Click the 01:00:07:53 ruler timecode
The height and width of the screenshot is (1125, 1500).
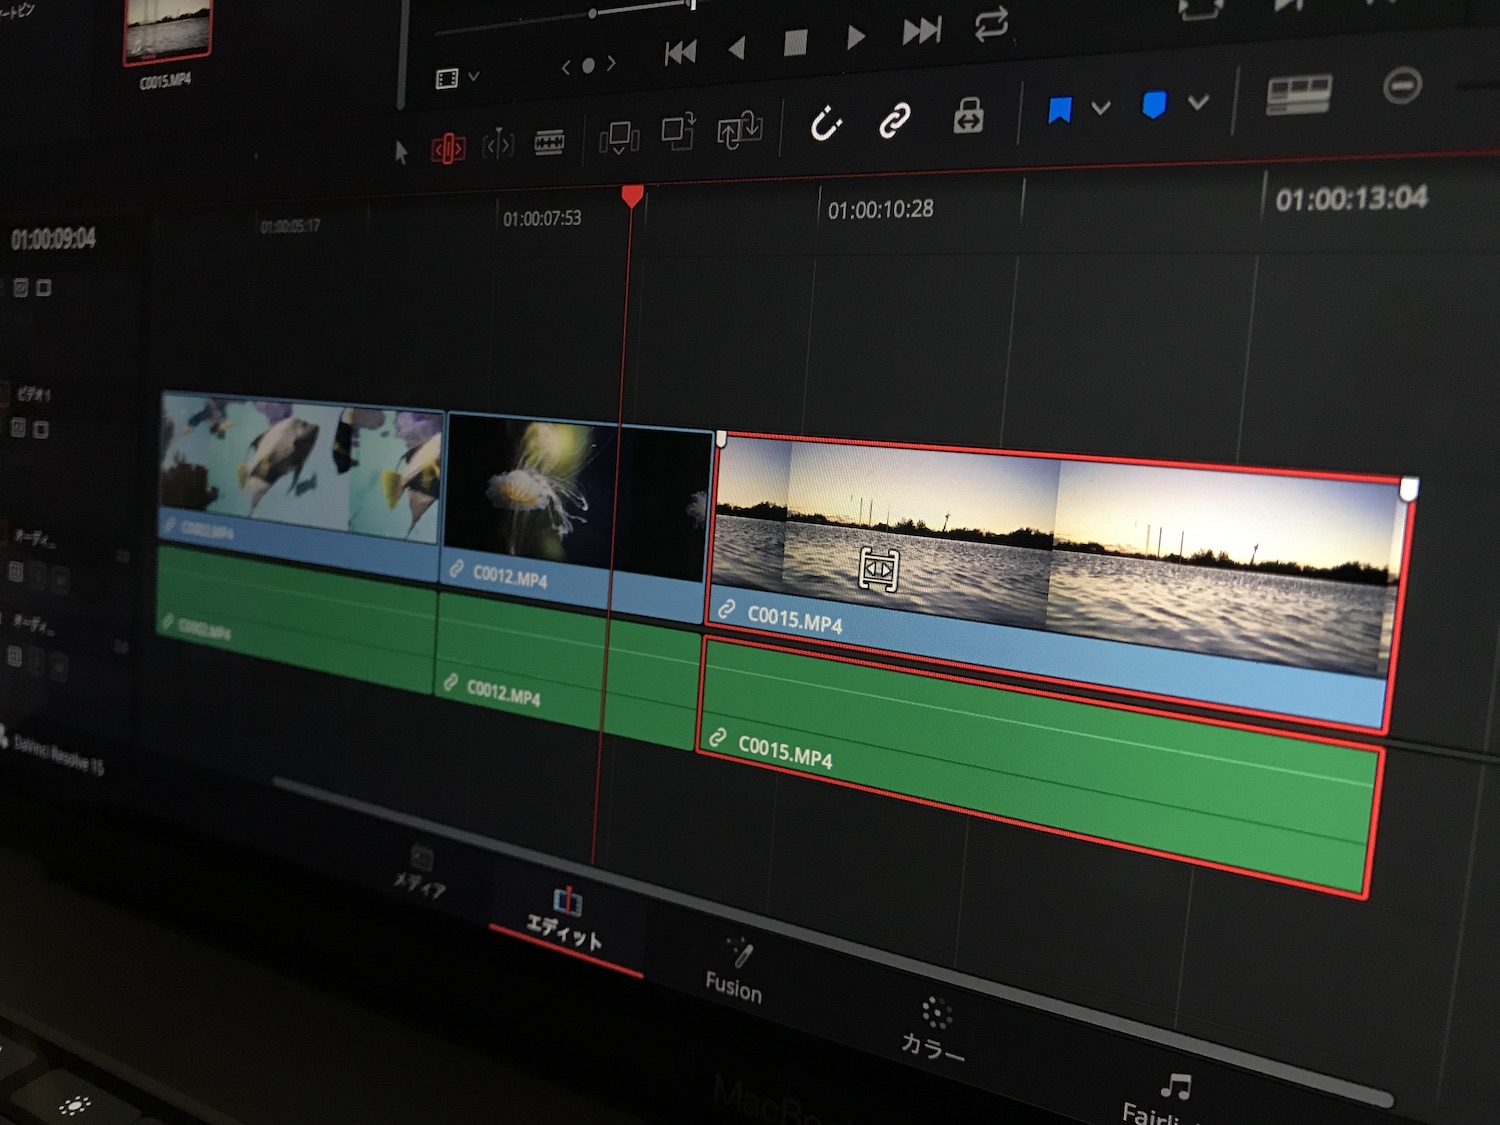[542, 218]
